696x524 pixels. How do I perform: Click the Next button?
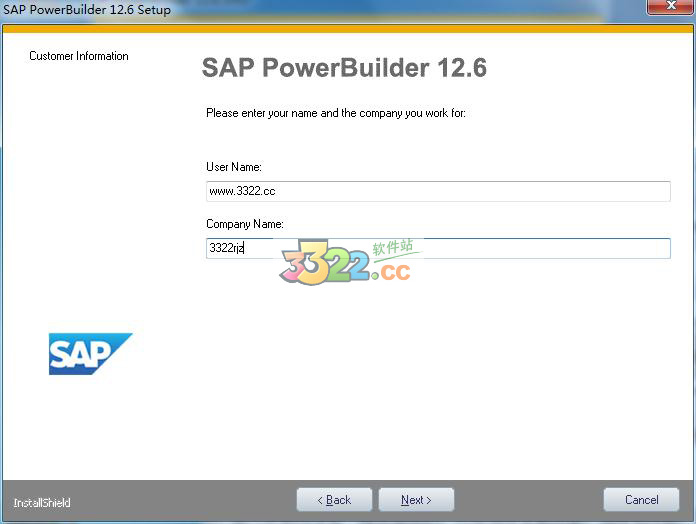(416, 500)
